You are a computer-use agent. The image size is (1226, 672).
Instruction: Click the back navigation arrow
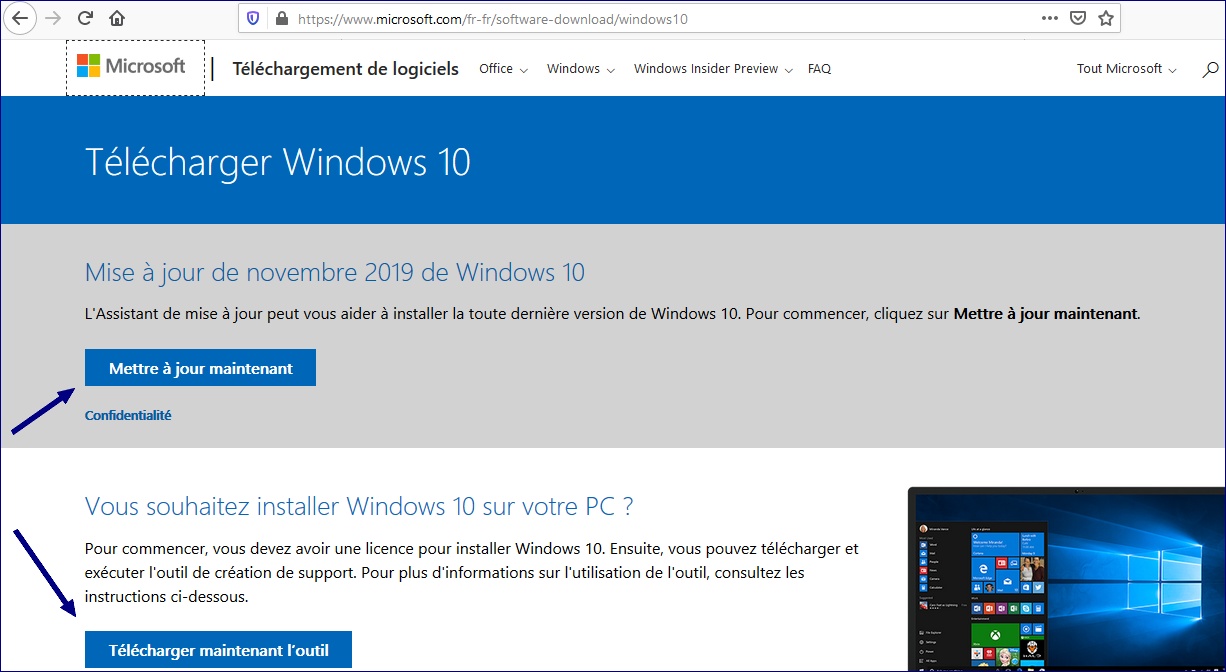coord(20,17)
